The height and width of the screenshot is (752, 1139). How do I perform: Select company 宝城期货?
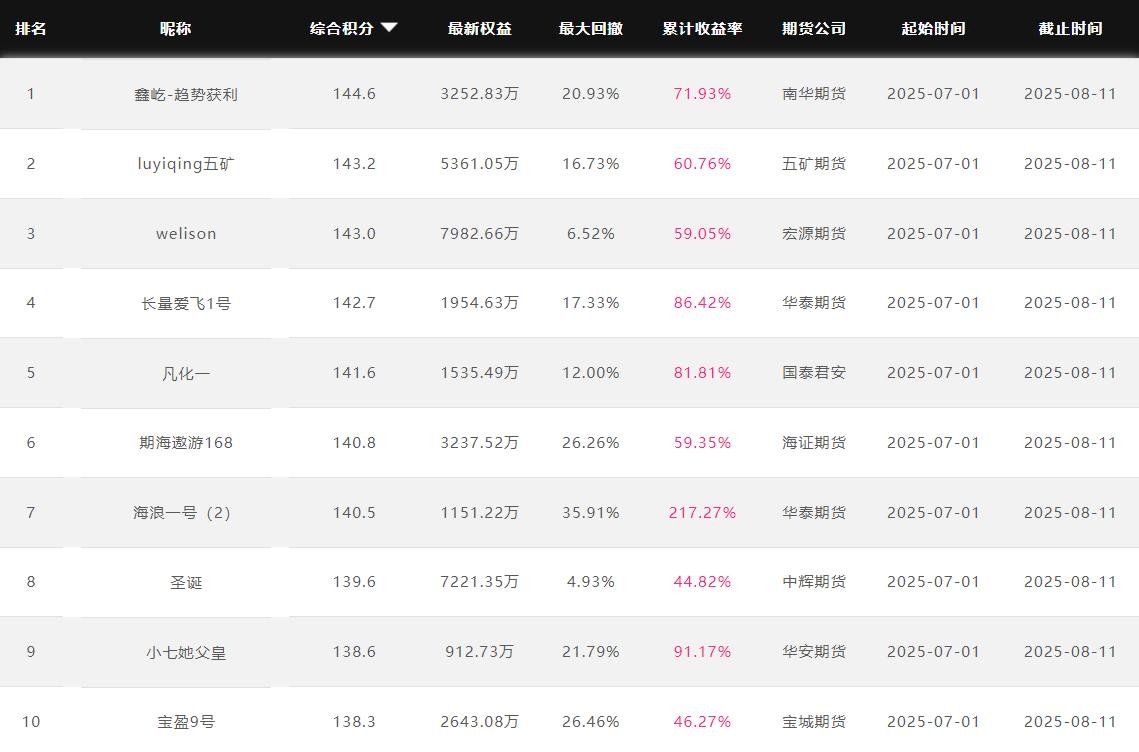[x=814, y=721]
